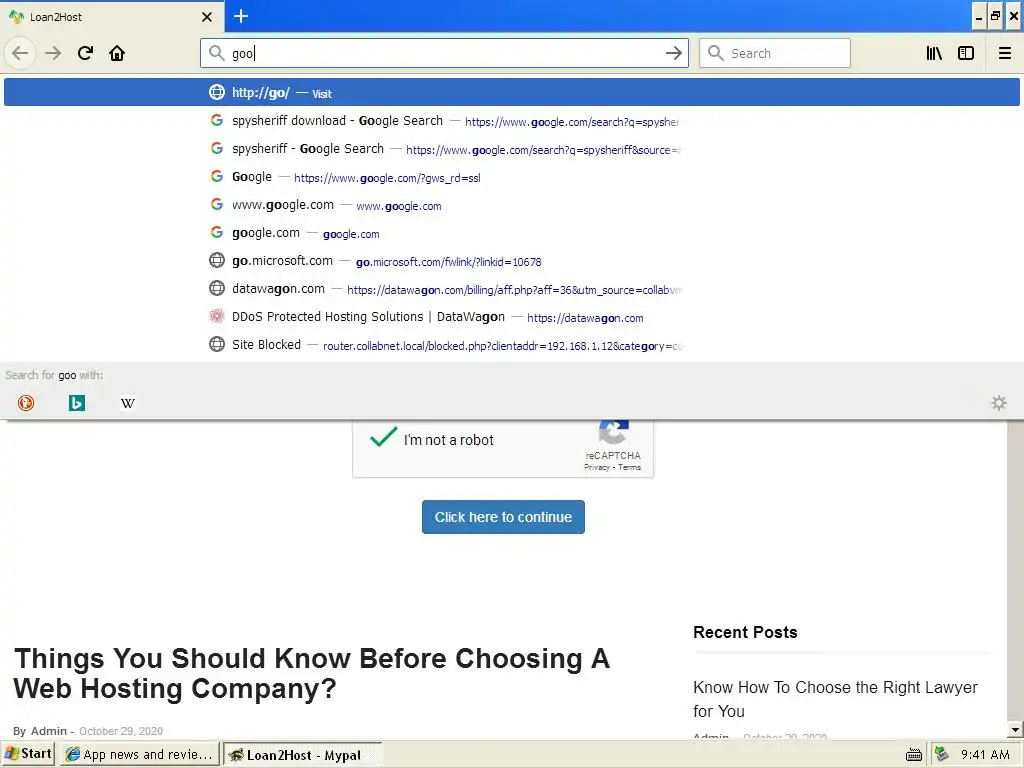The height and width of the screenshot is (768, 1024).
Task: Reload the current page
Action: pos(85,53)
